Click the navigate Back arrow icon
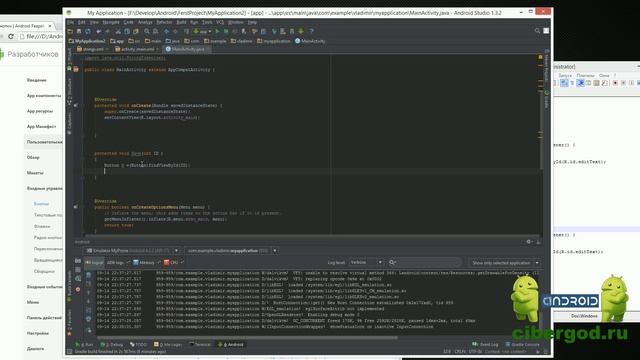Viewport: 640px width, 360px height. (x=167, y=31)
